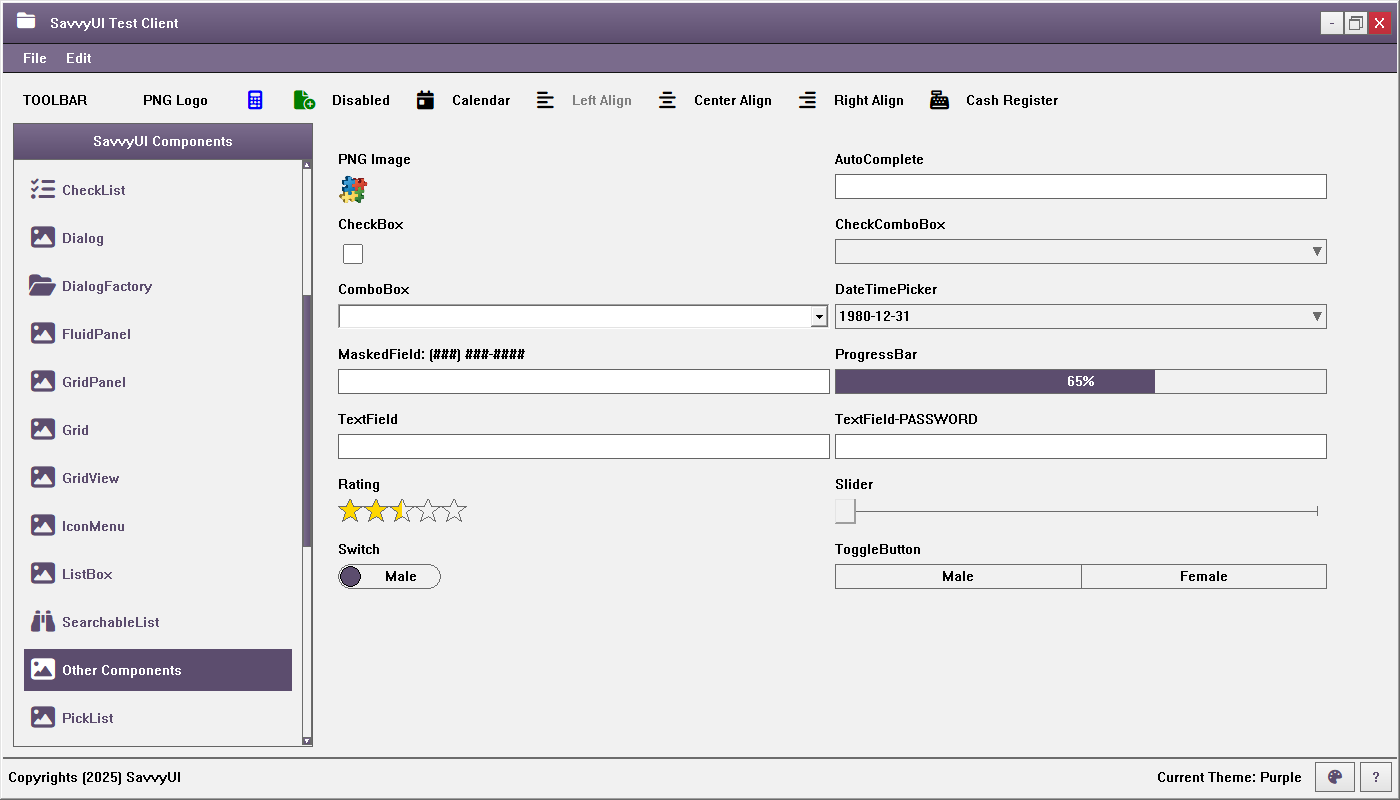
Task: Open the Cash Register toolbar icon
Action: 939,100
